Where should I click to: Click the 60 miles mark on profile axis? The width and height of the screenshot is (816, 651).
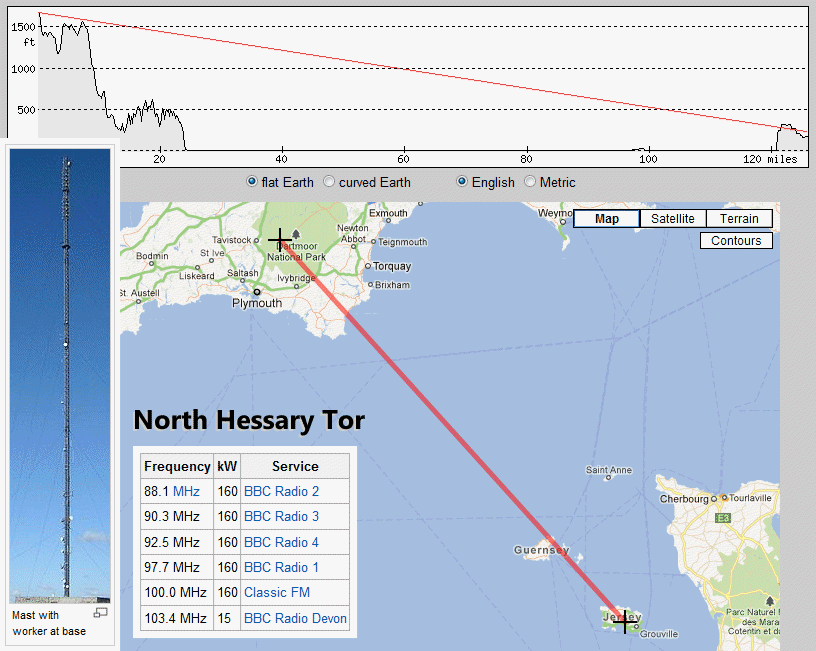[403, 159]
